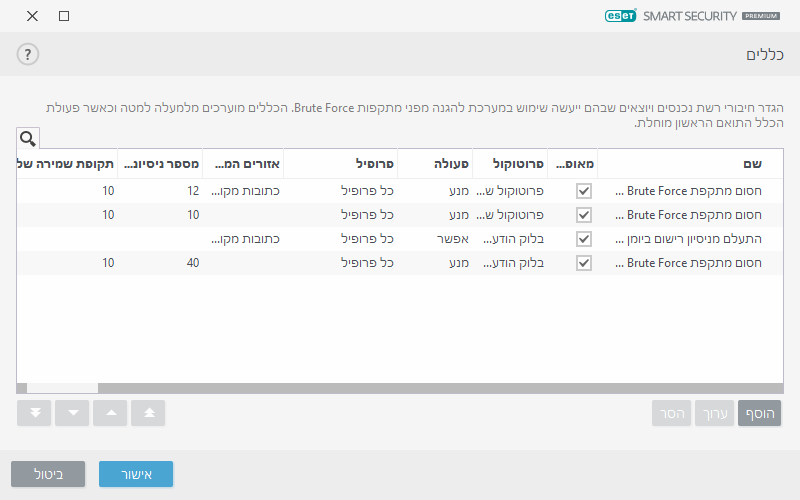Select the התעלם מניסיון רישום ביומן rule
Screen dimensions: 800x500
pyautogui.click(x=688, y=239)
